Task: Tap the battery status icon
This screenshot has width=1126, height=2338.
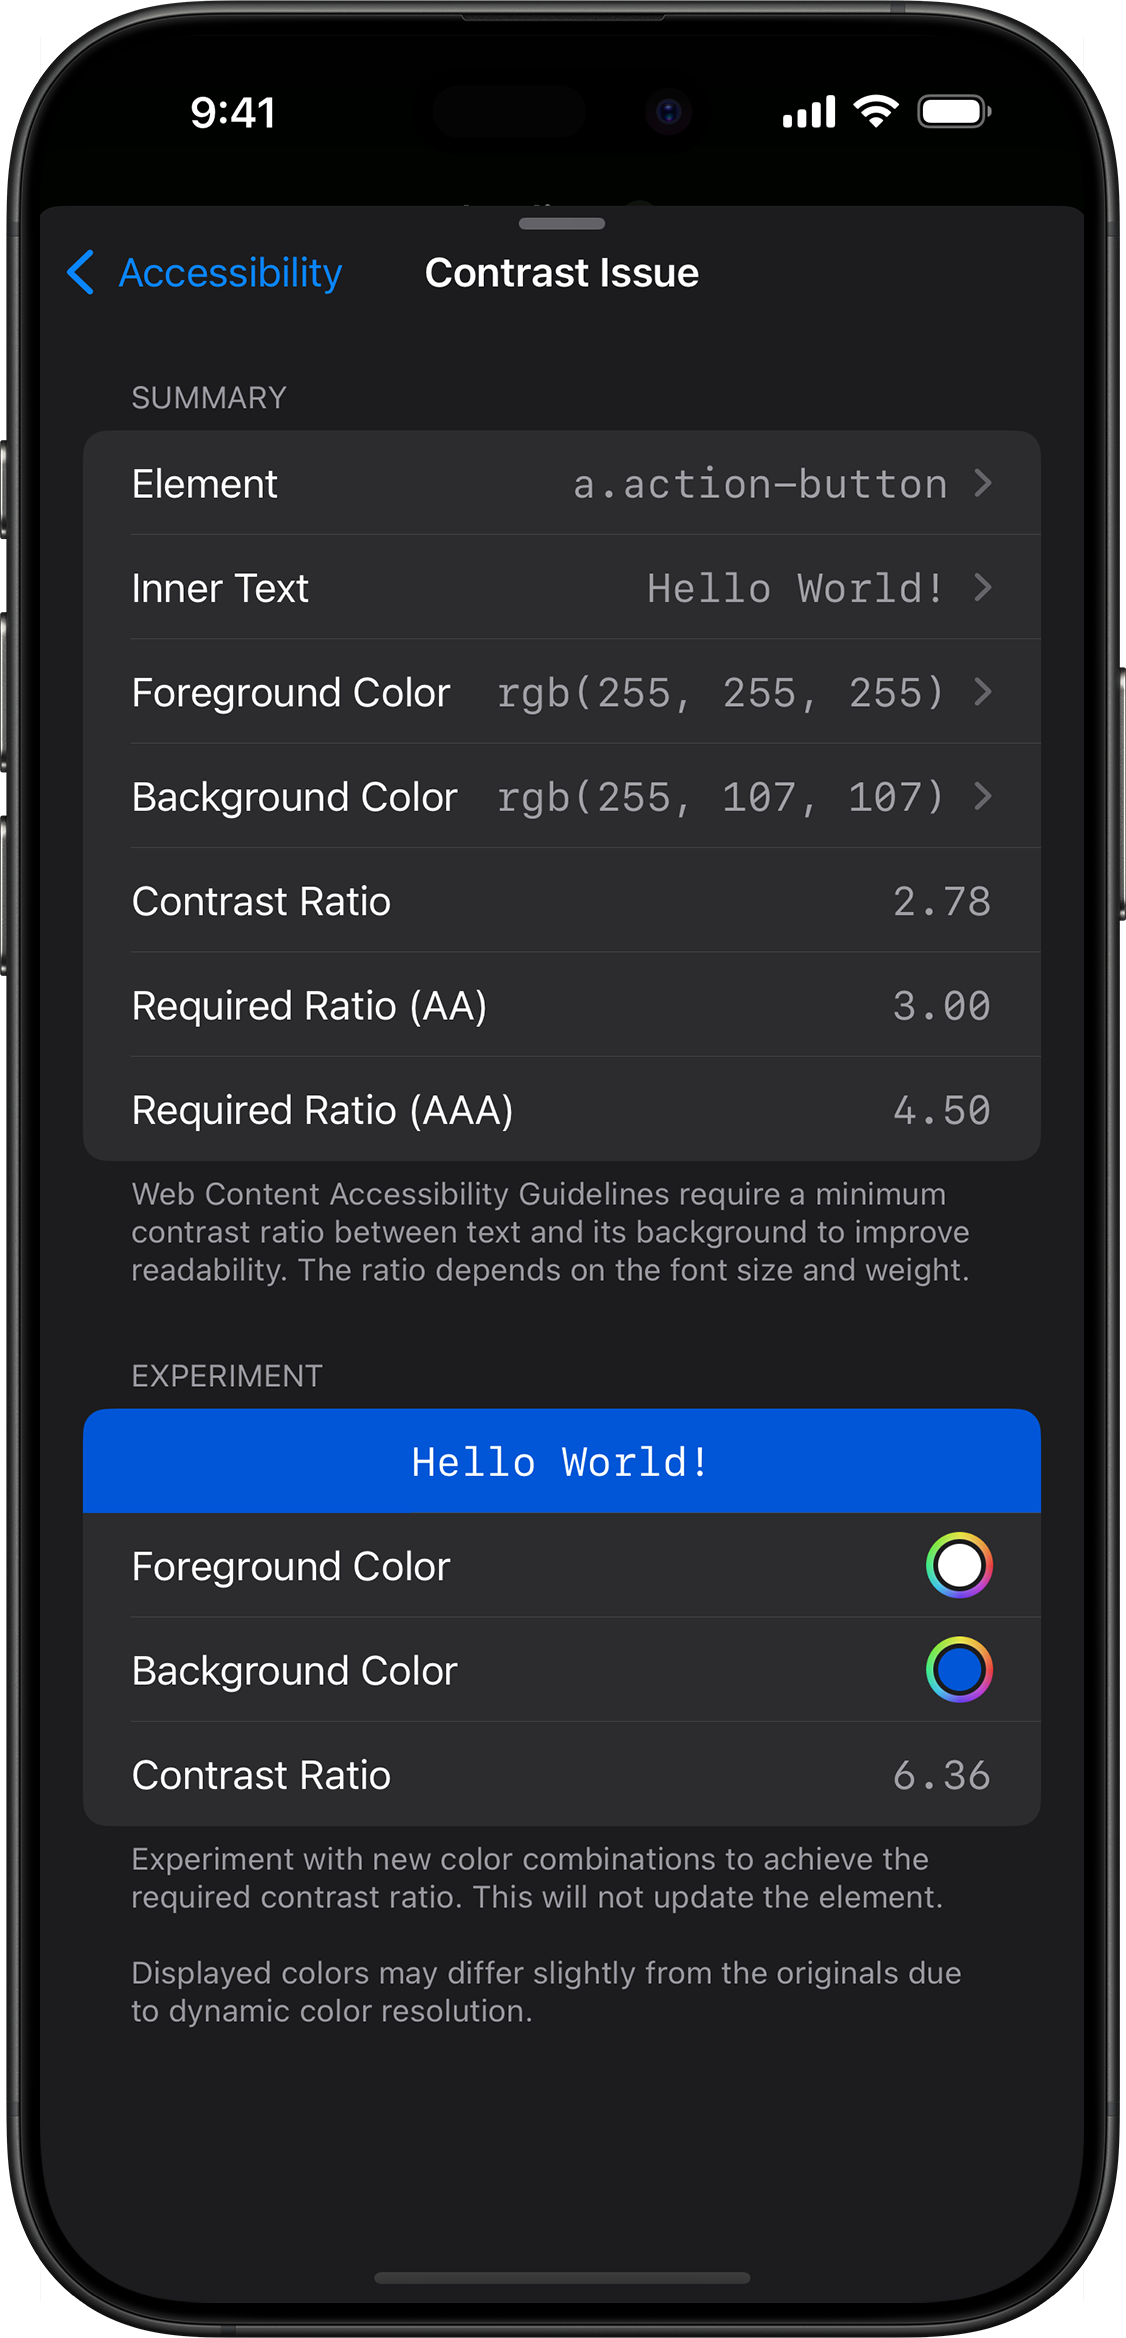Action: point(955,111)
